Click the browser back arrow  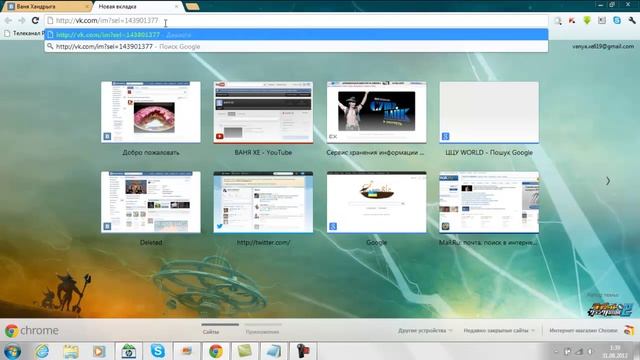(8, 20)
